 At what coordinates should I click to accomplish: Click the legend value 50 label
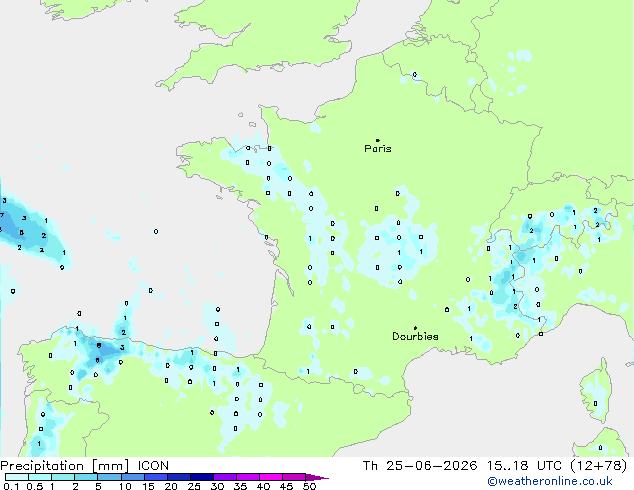coord(309,486)
